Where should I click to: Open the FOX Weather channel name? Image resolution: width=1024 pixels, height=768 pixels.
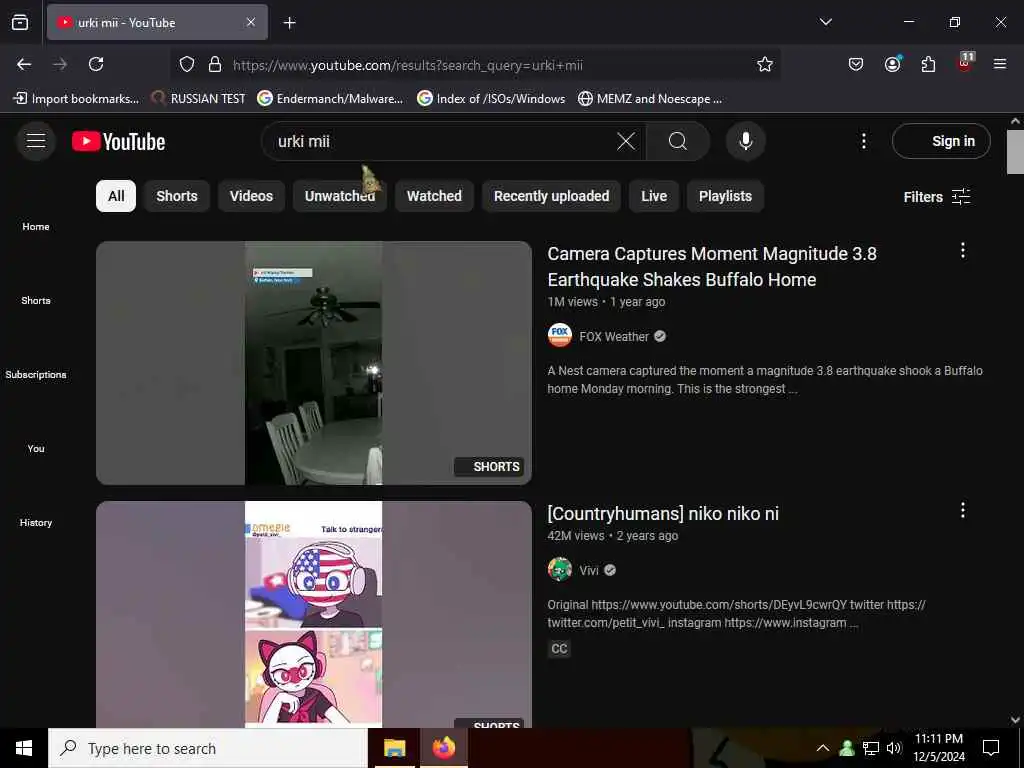614,336
